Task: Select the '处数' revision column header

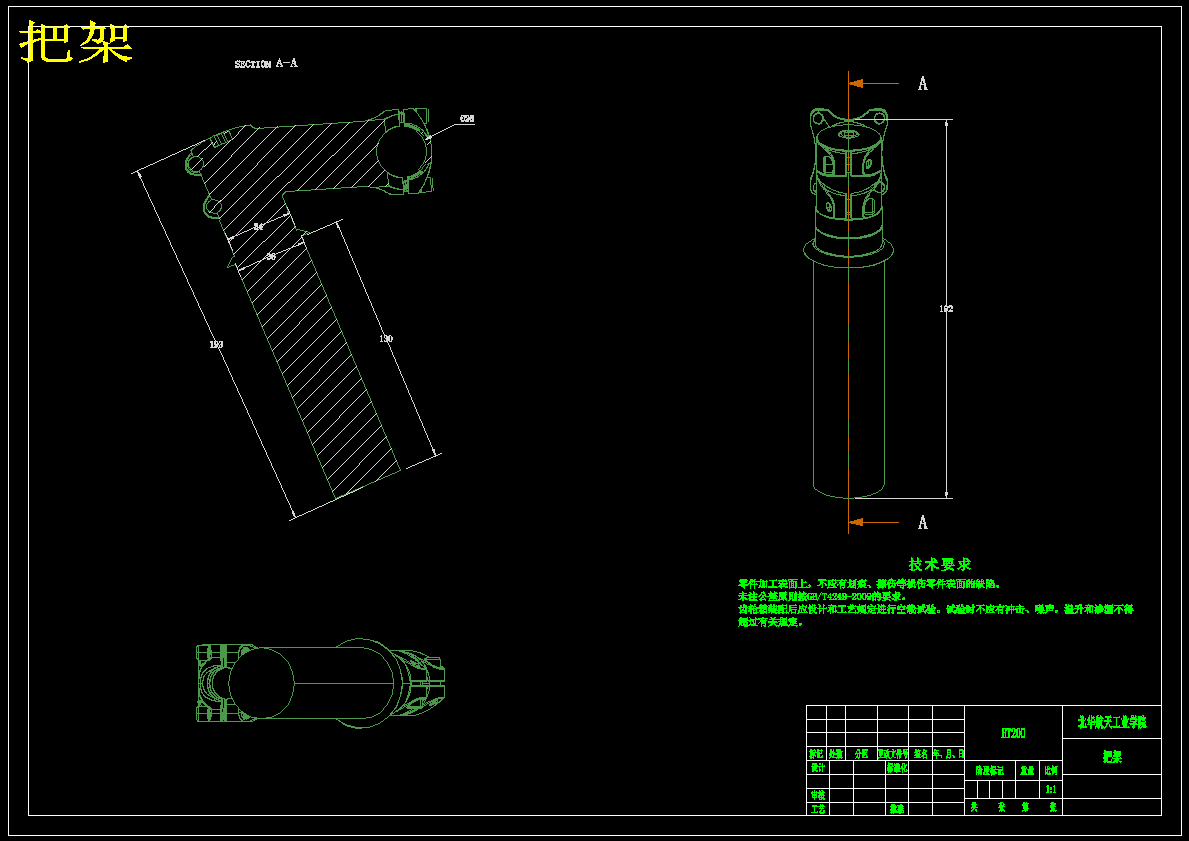Action: point(836,754)
